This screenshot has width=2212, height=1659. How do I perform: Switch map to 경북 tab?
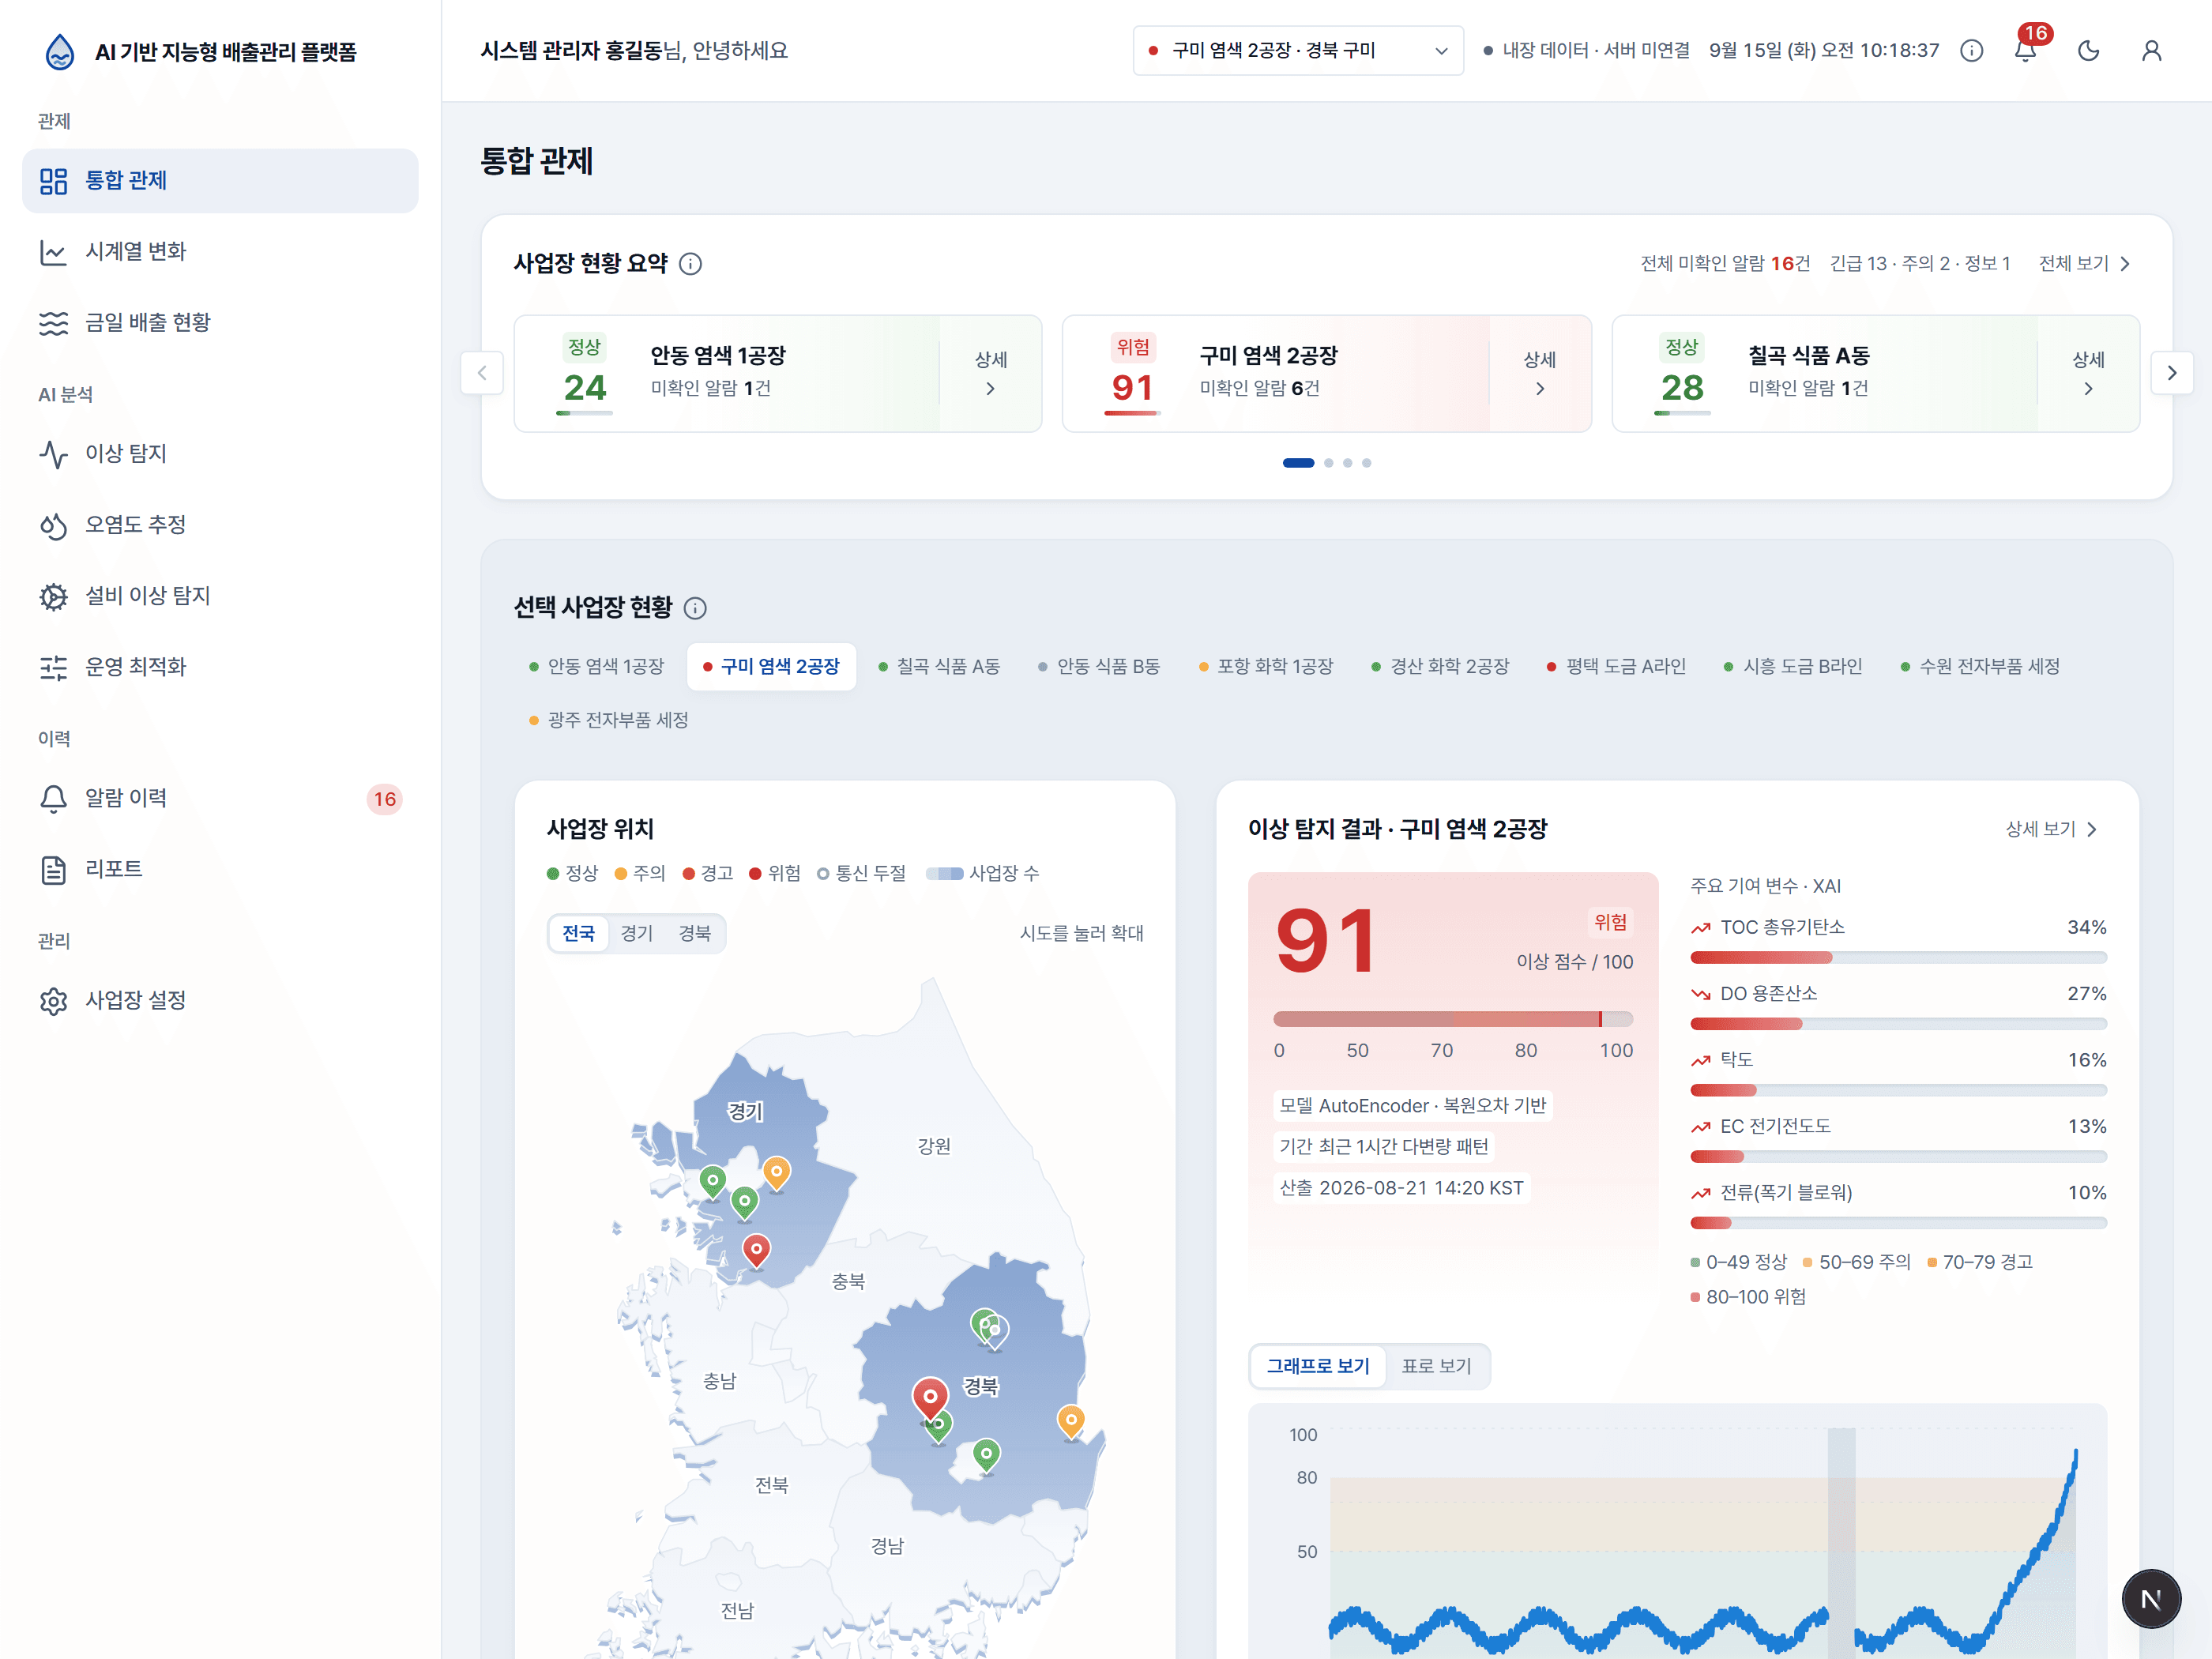695,934
